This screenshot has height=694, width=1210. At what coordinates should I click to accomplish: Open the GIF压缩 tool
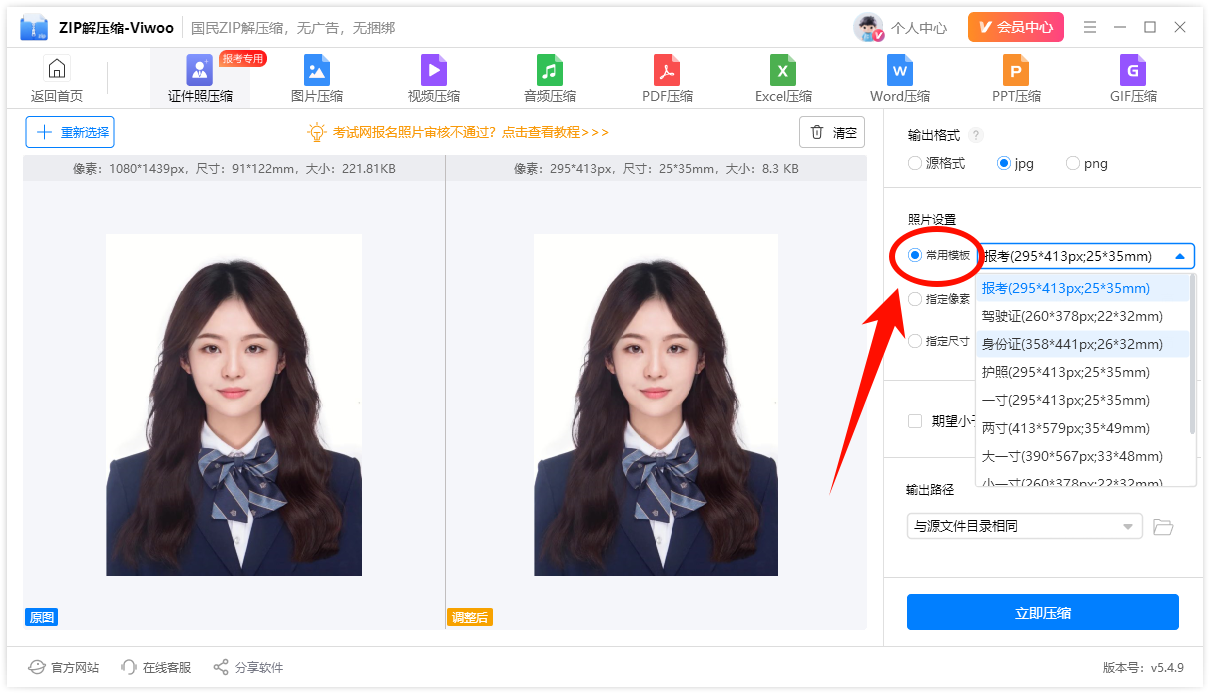pyautogui.click(x=1133, y=80)
